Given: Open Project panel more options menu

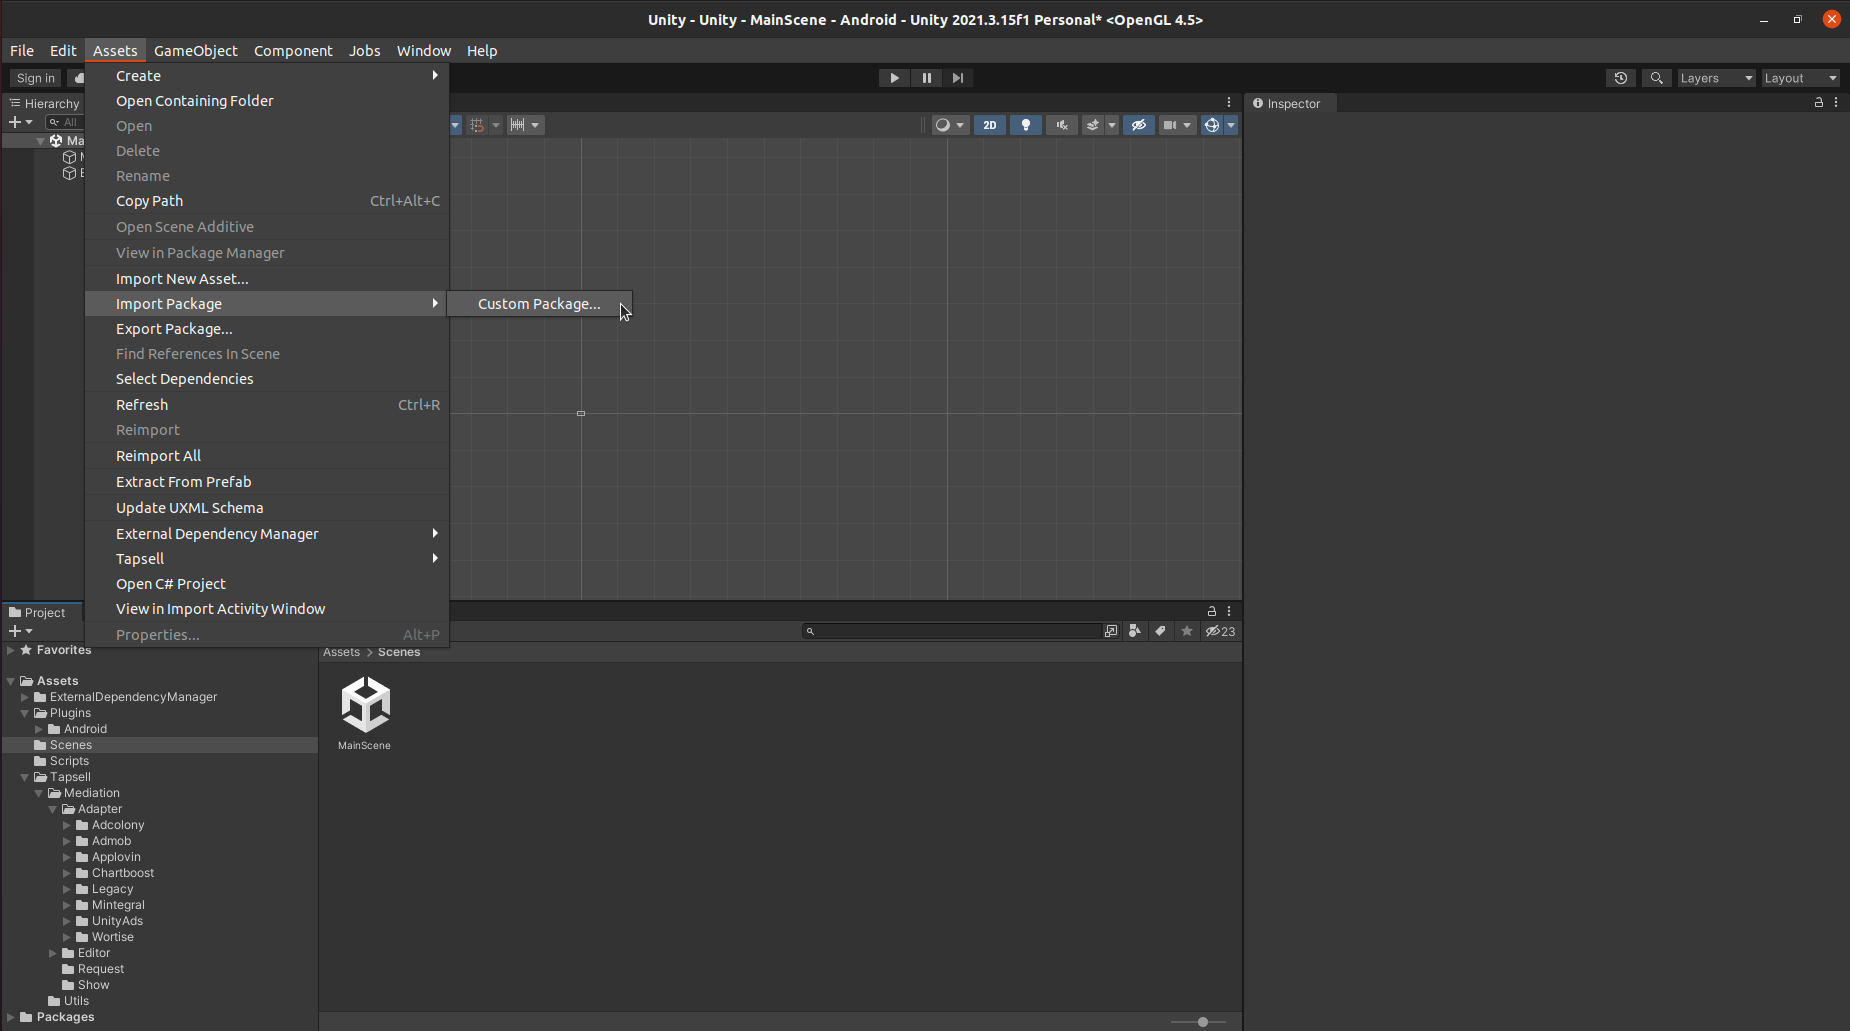Looking at the screenshot, I should point(1229,611).
